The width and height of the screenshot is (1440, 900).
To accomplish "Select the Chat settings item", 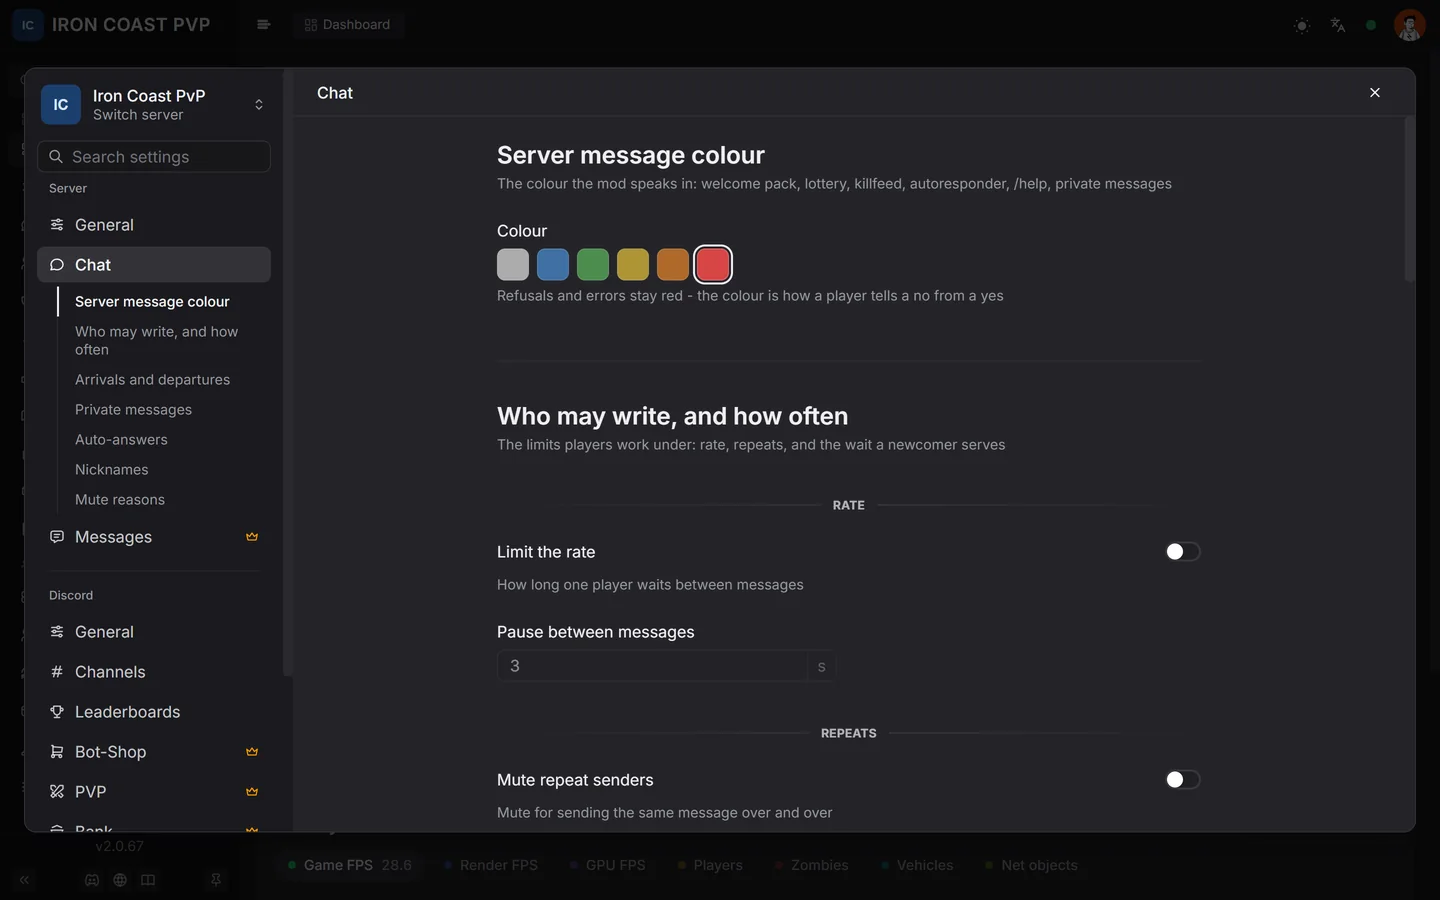I will click(x=154, y=265).
